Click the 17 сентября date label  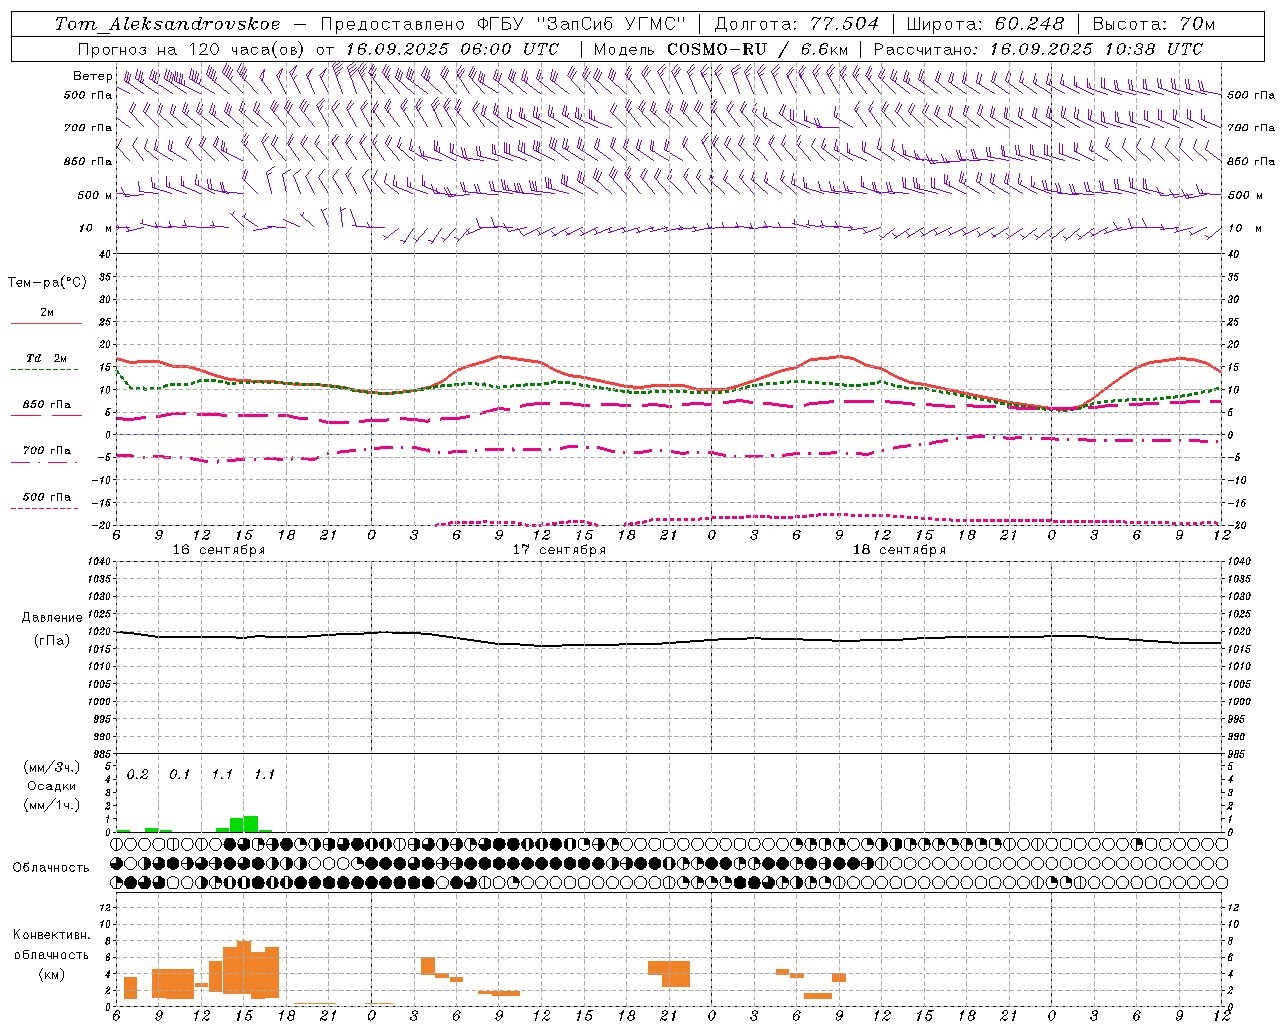(x=559, y=550)
